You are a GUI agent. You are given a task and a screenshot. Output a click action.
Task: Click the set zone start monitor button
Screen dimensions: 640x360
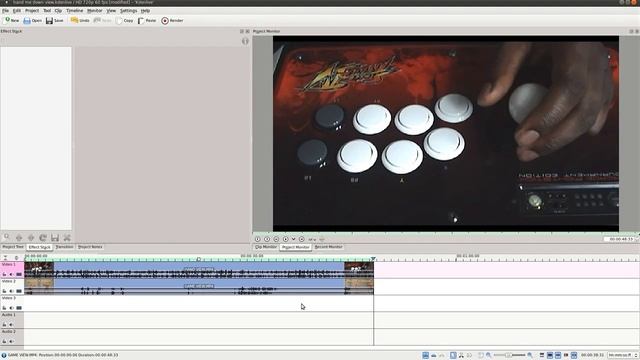pyautogui.click(x=258, y=239)
